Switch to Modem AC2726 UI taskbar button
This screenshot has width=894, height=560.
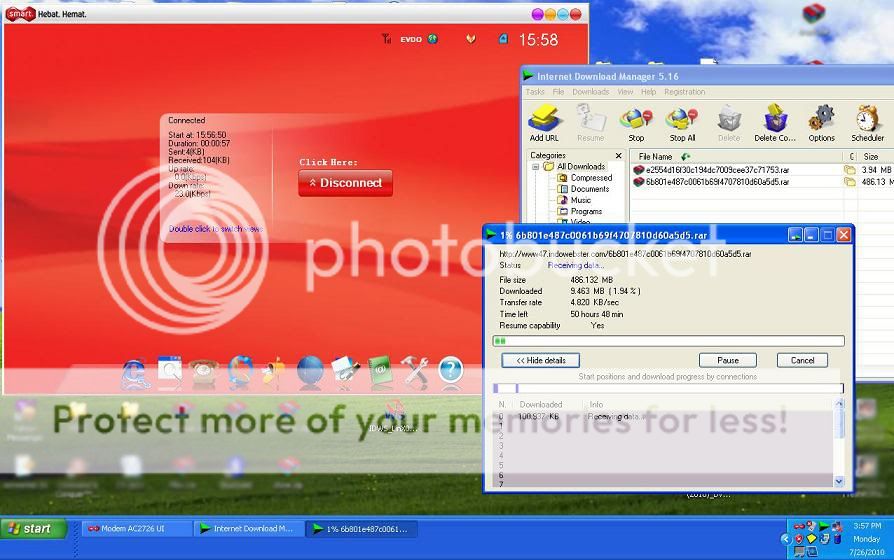click(x=135, y=529)
